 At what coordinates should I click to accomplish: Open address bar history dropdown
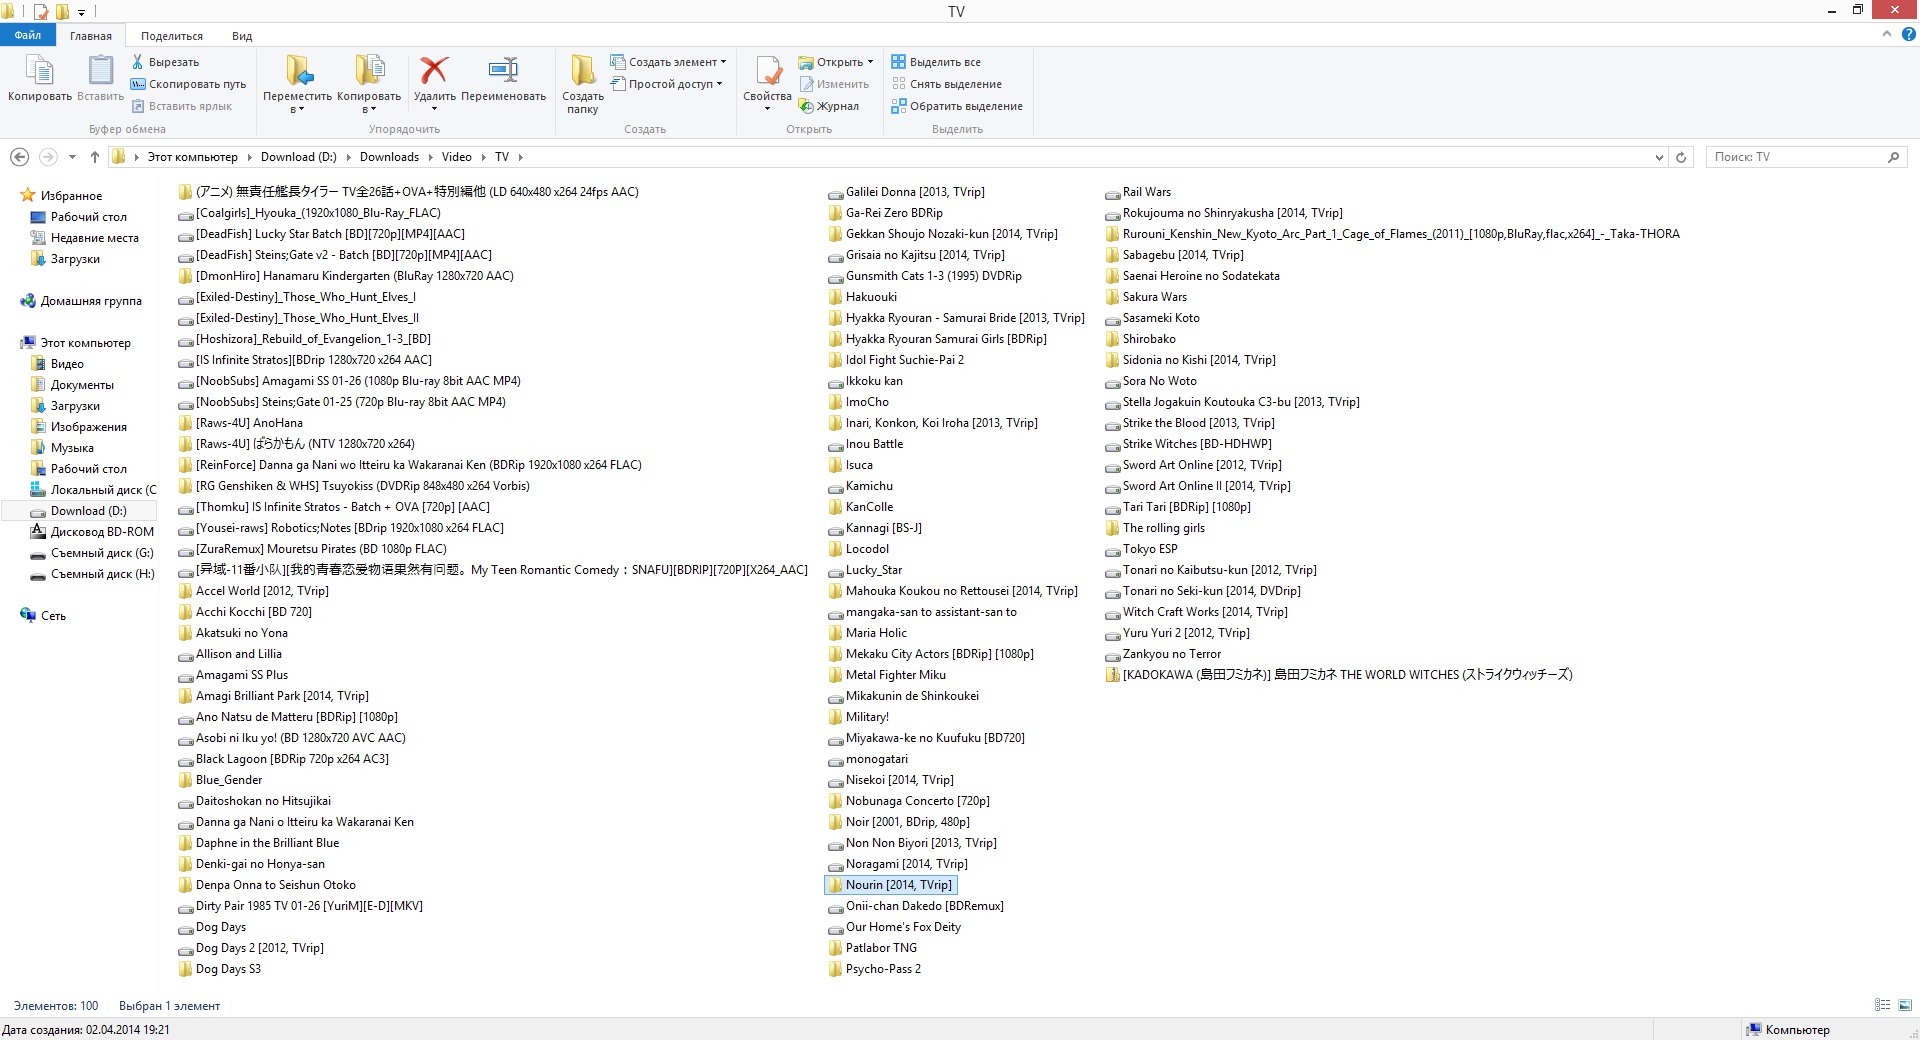pyautogui.click(x=1659, y=157)
